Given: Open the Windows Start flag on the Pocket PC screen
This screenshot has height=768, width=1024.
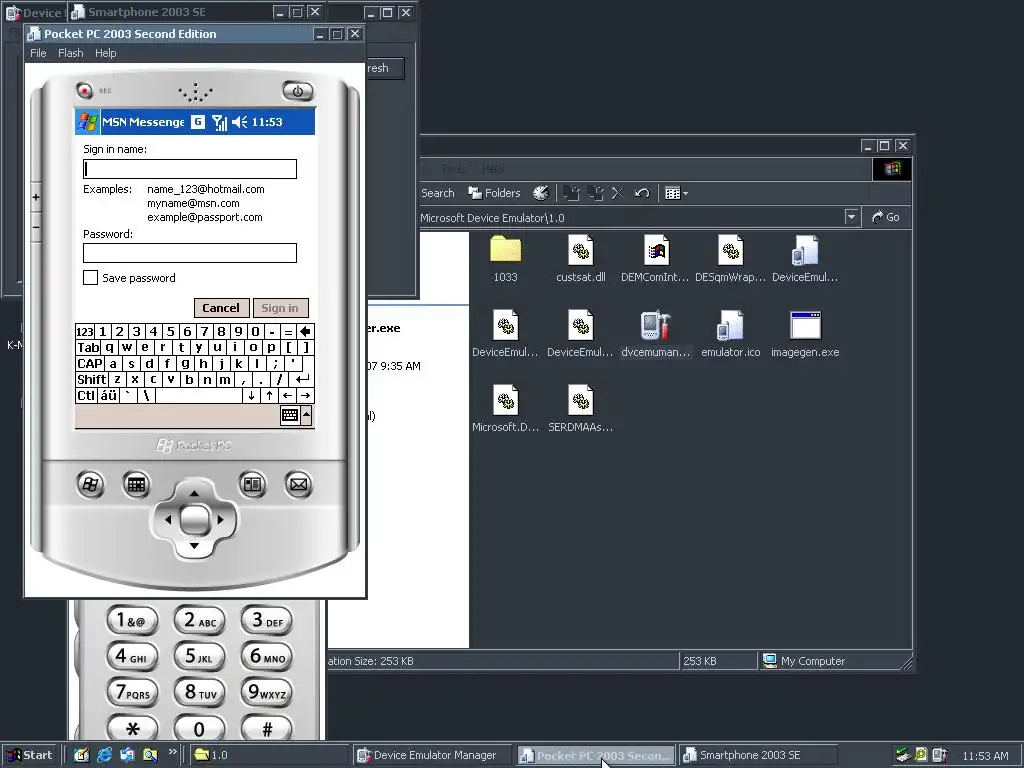Looking at the screenshot, I should [x=88, y=121].
